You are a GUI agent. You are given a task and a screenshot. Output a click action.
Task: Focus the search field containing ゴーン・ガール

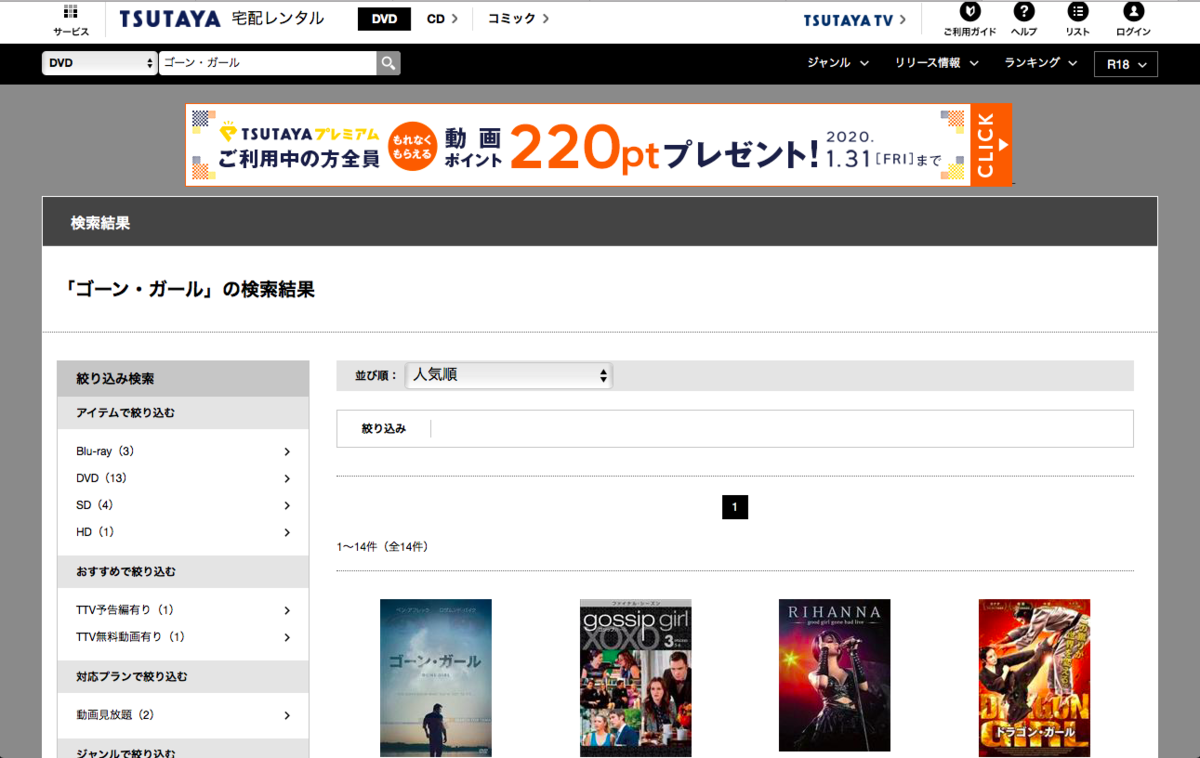point(268,63)
